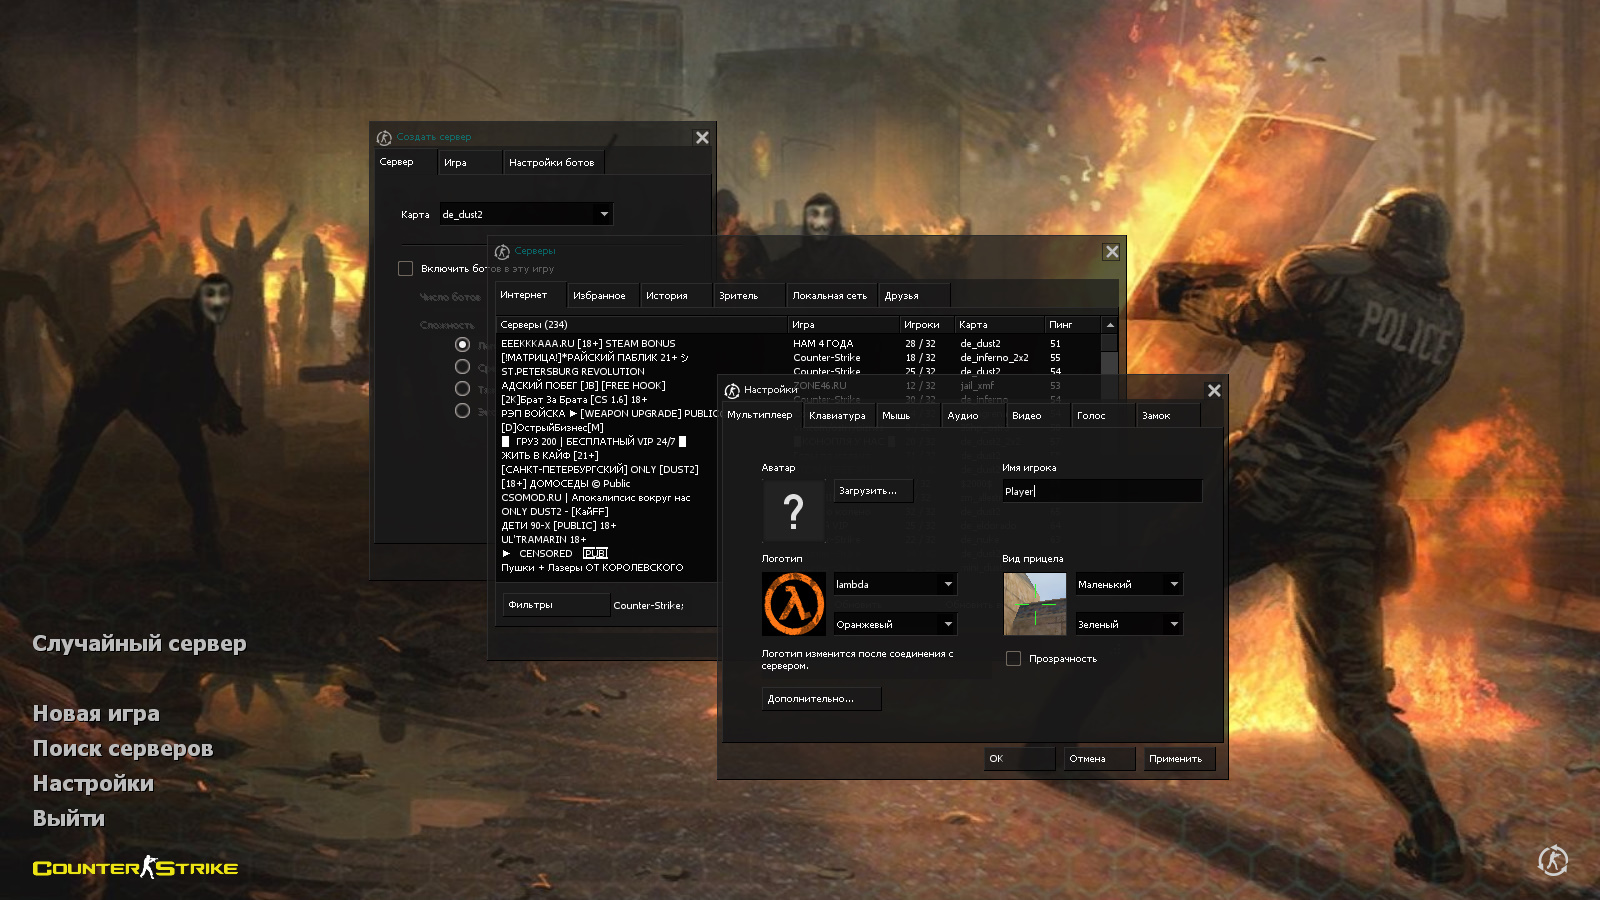Click the Настройки window title icon

[732, 391]
